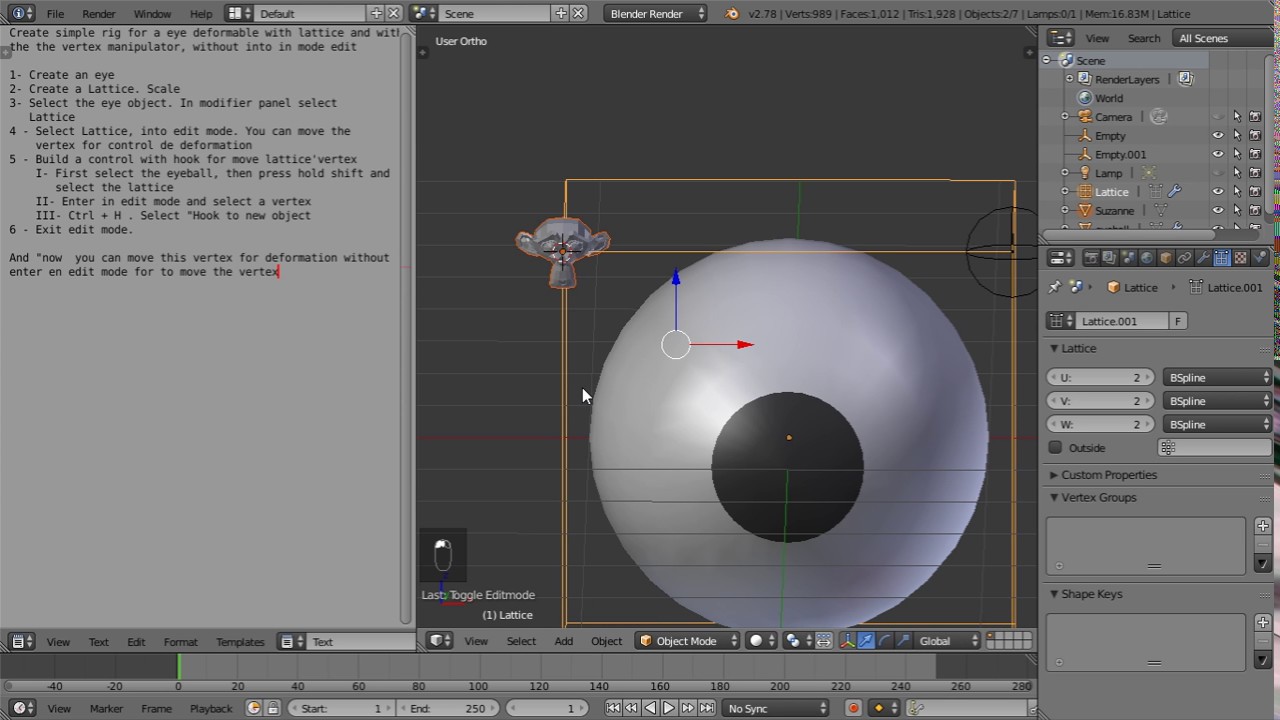
Task: Click the Lattice.001 datablock name field
Action: (1123, 321)
